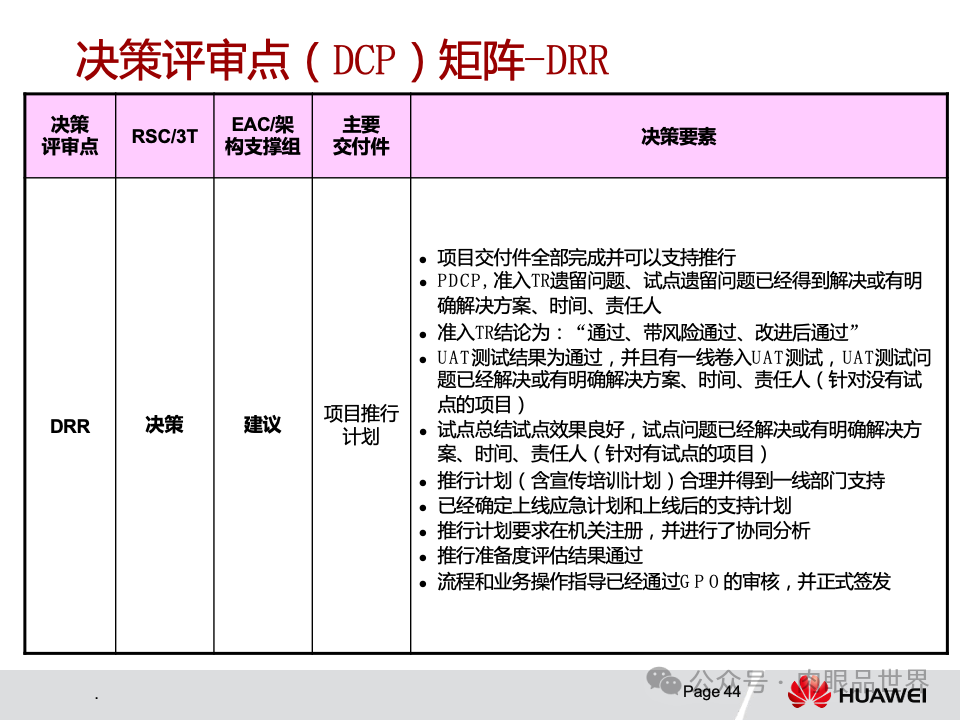The height and width of the screenshot is (720, 960).
Task: Click the Huawei logo
Action: (x=857, y=694)
